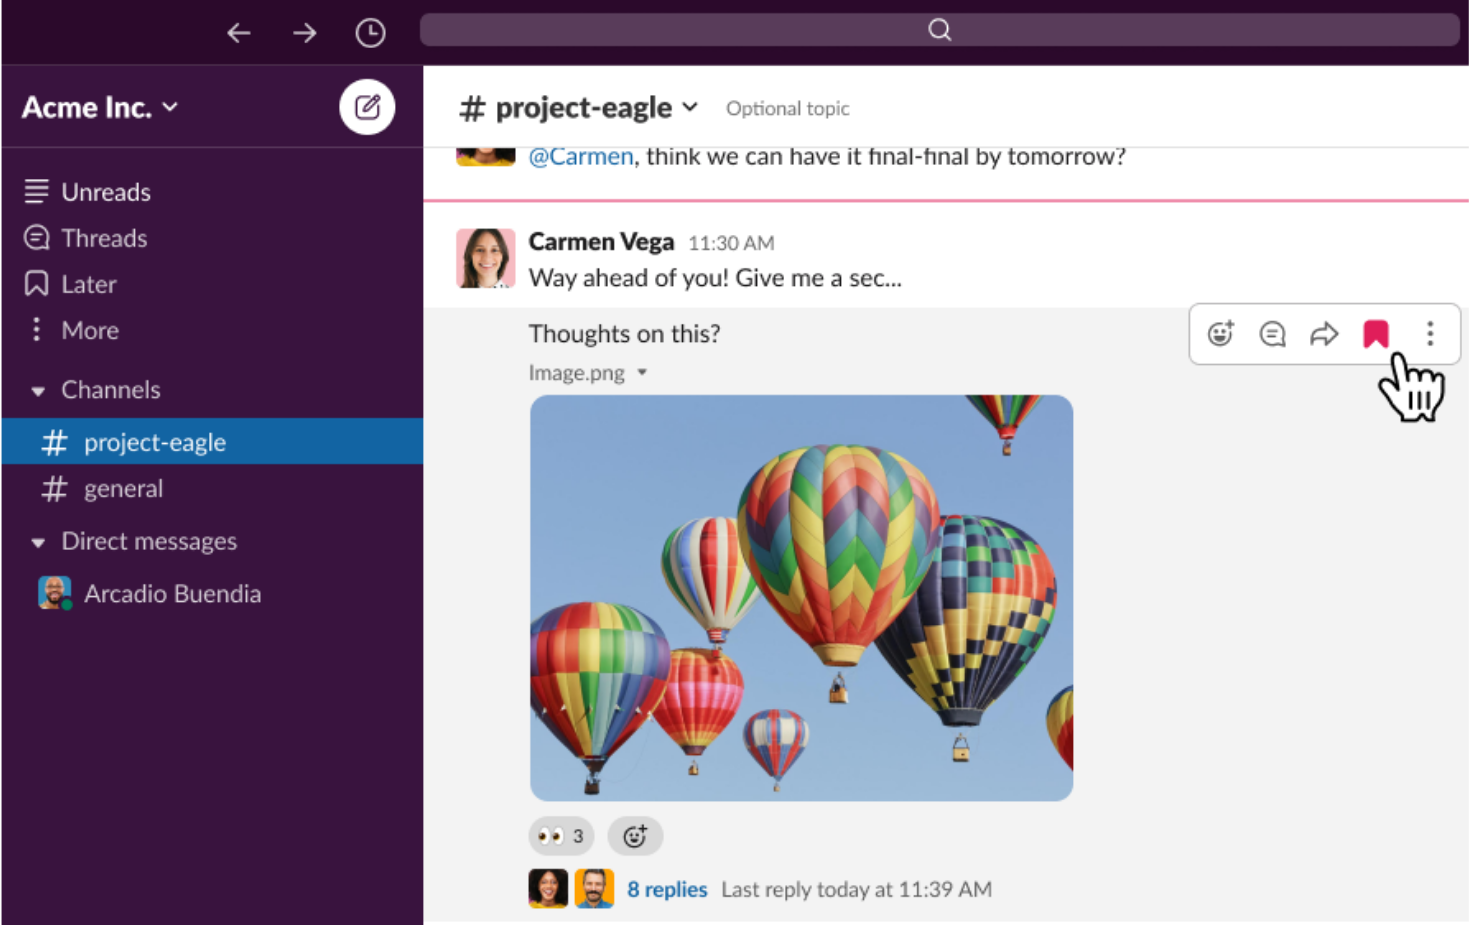
Task: Open more actions for the message
Action: coord(1430,334)
